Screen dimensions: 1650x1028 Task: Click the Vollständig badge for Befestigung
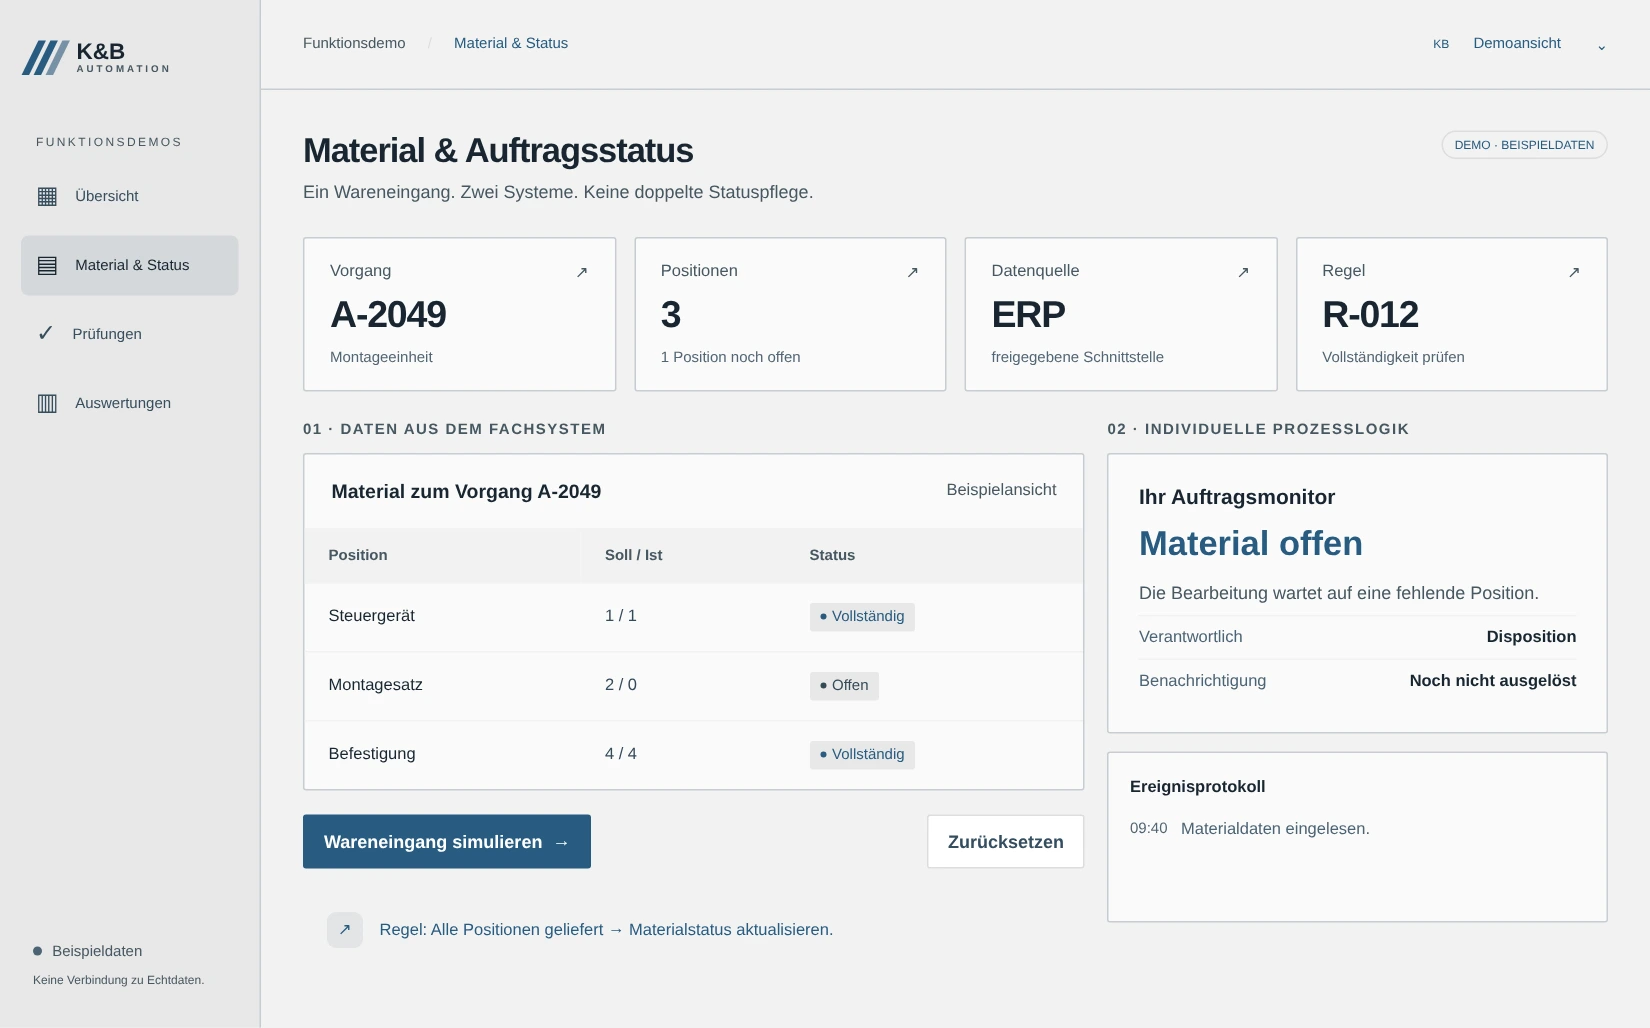click(862, 755)
